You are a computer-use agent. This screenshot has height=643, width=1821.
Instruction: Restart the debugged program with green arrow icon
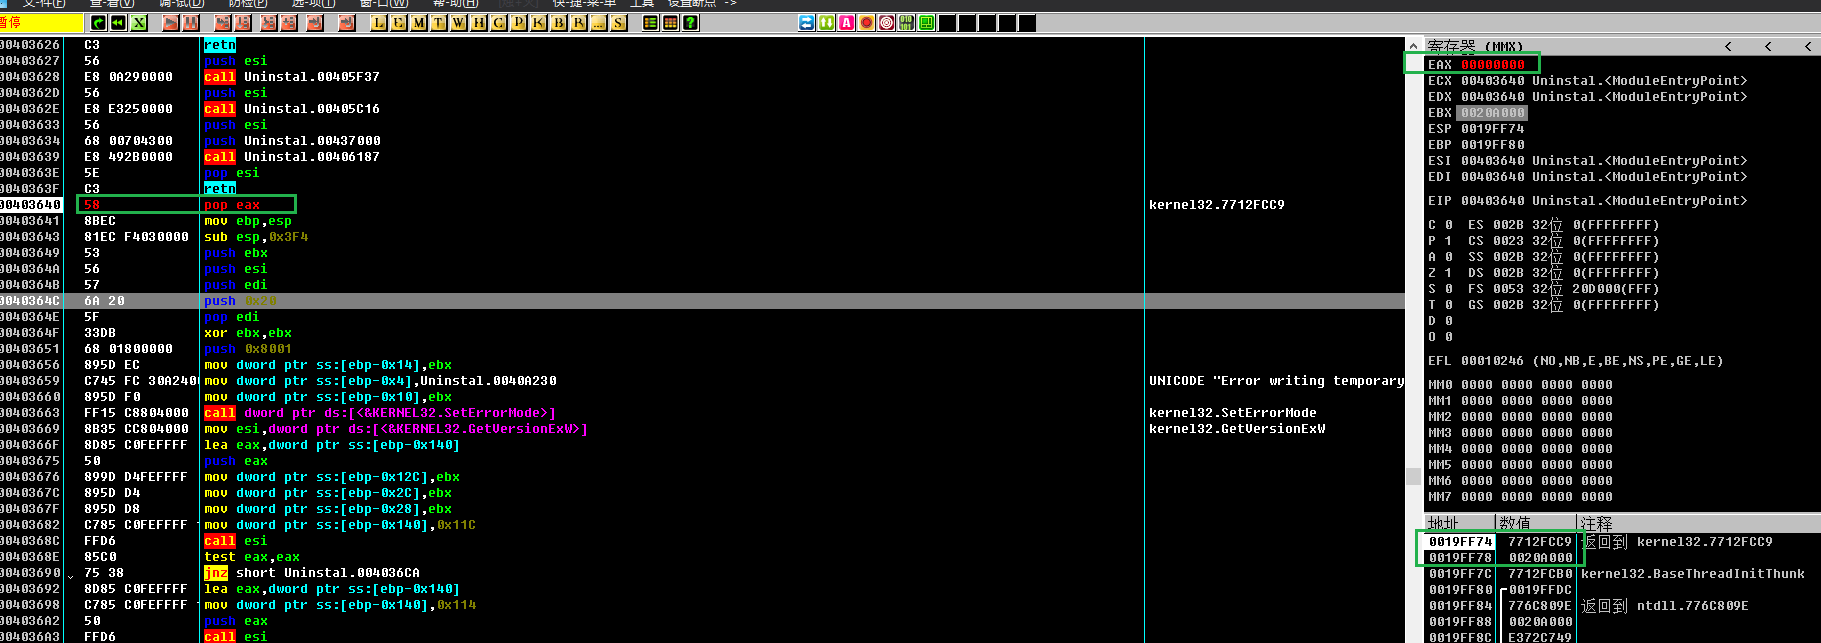pyautogui.click(x=98, y=23)
